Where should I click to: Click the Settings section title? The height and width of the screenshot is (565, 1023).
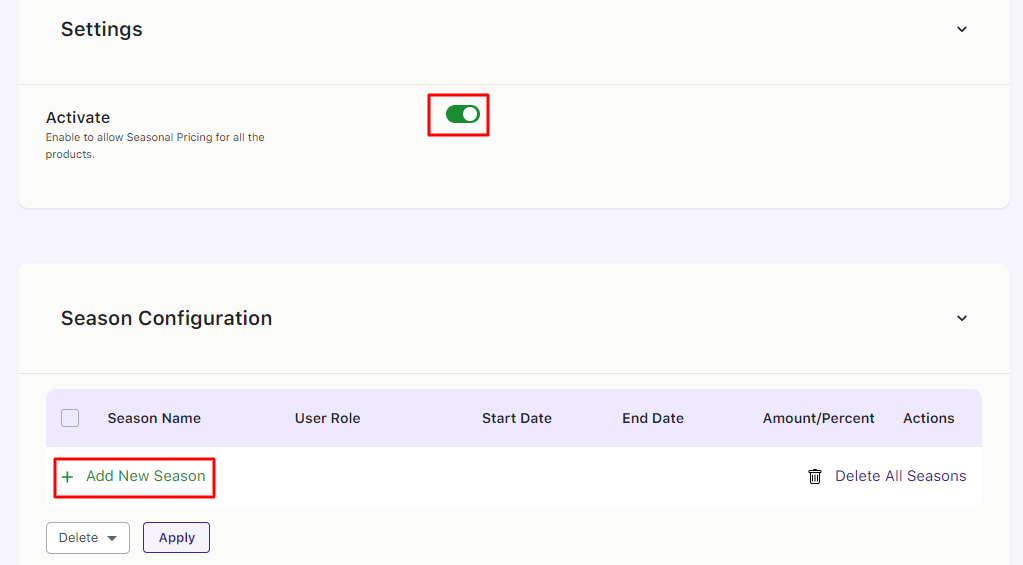(102, 29)
